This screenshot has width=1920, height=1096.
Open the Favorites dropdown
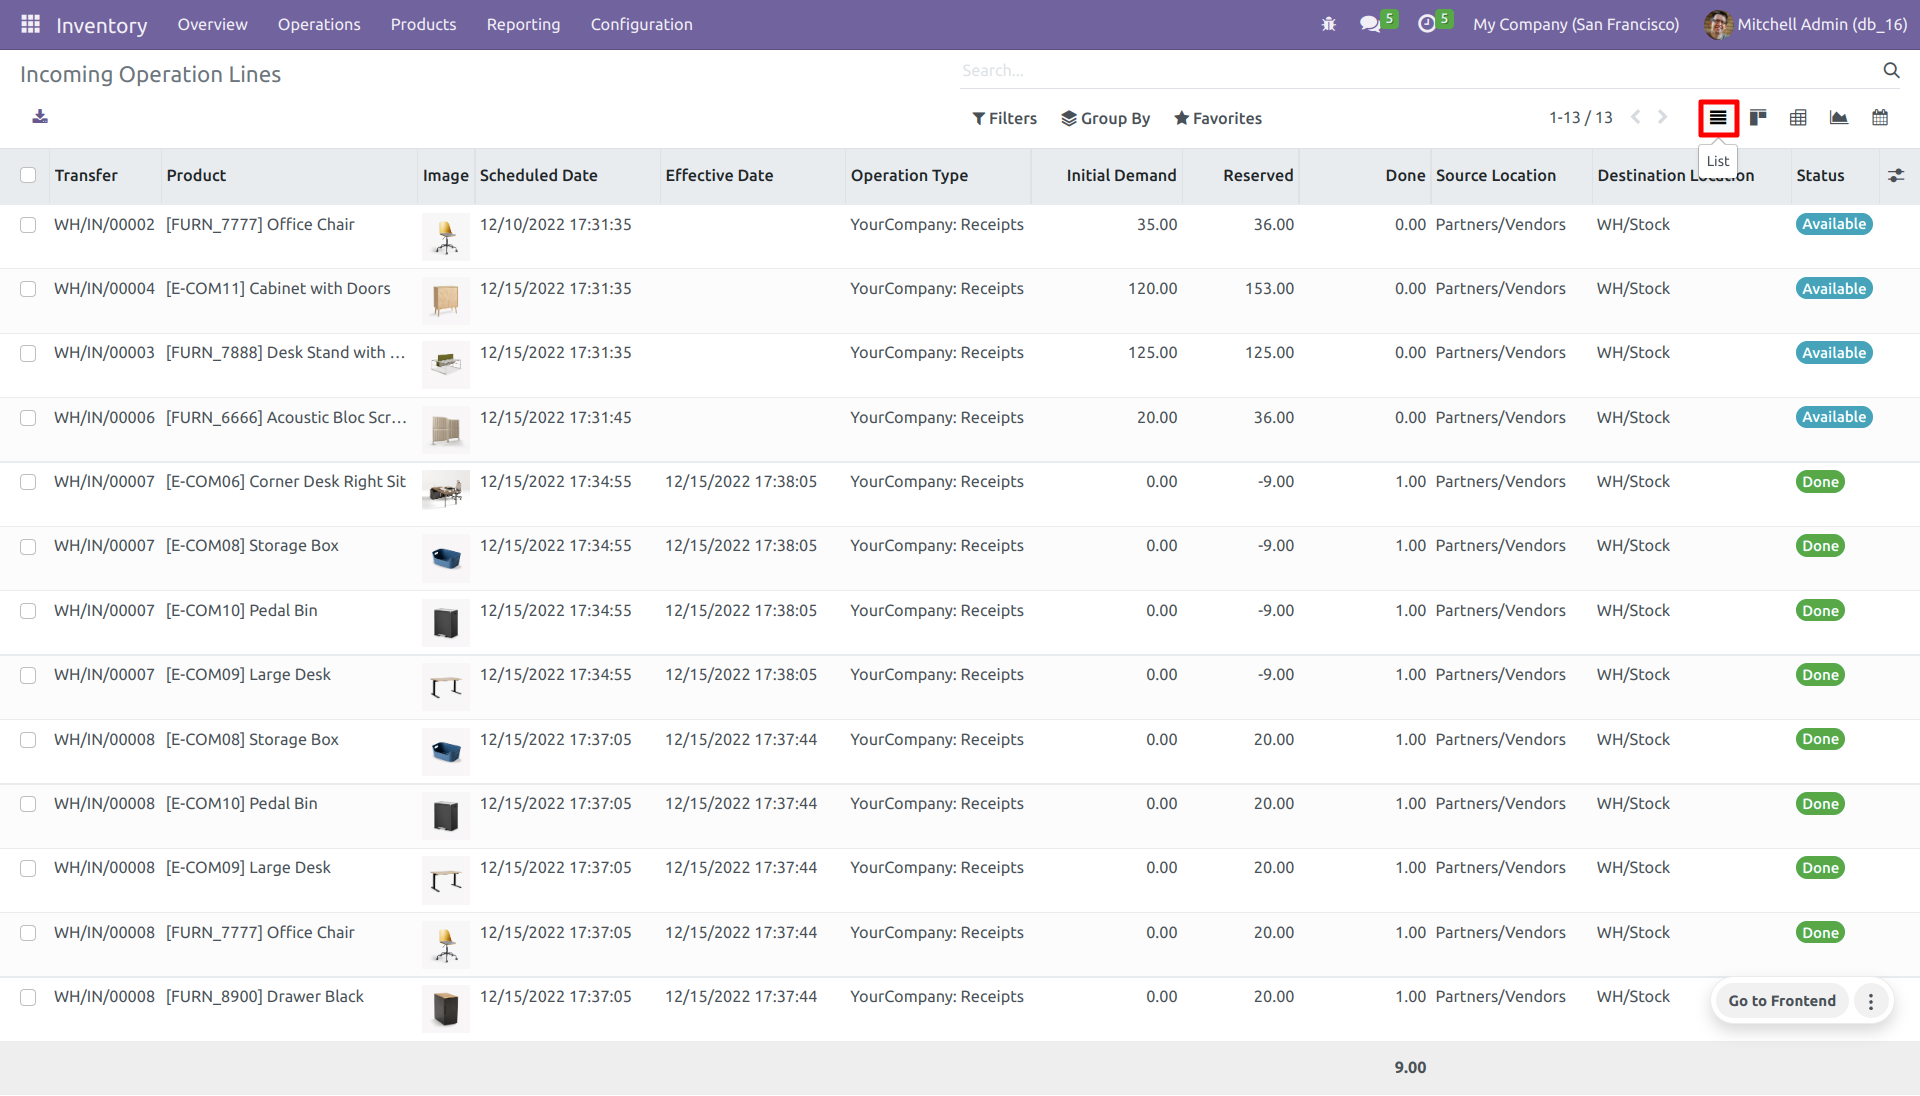click(1217, 118)
